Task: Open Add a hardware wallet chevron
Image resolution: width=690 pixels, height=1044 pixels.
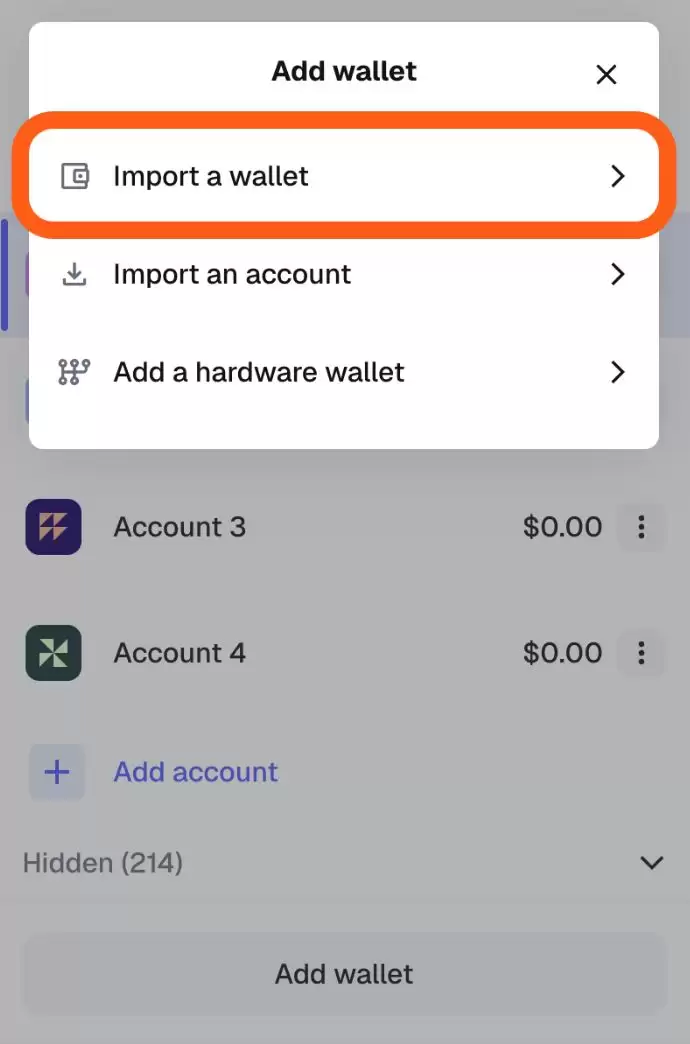Action: pos(618,372)
